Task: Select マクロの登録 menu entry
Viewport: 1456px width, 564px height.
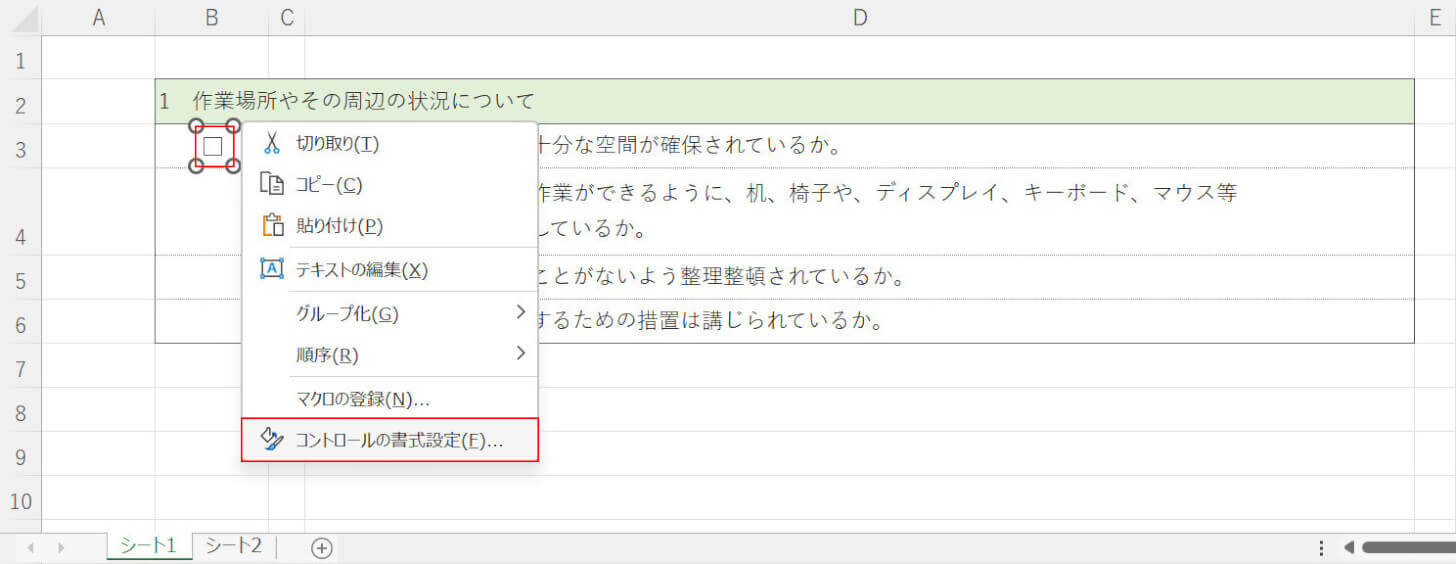Action: [x=363, y=399]
